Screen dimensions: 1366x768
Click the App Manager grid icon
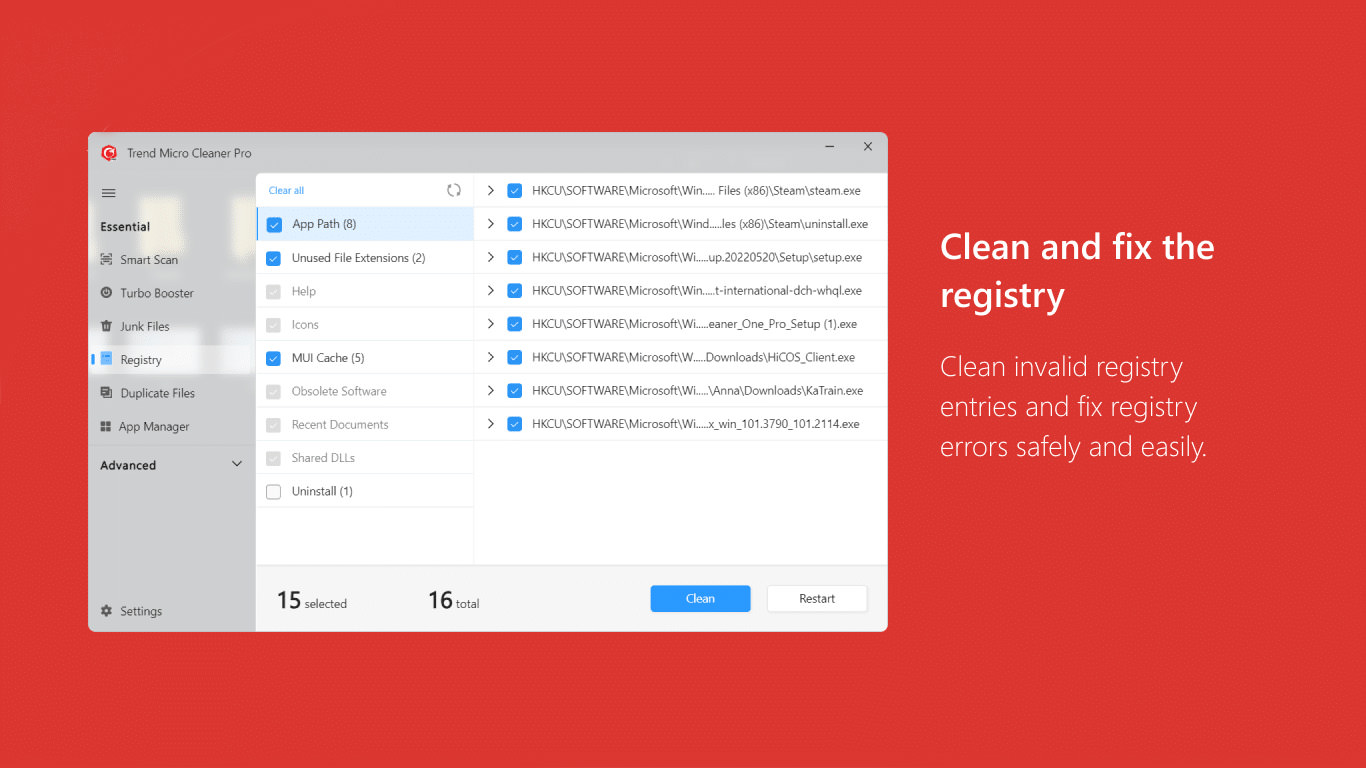pyautogui.click(x=106, y=426)
